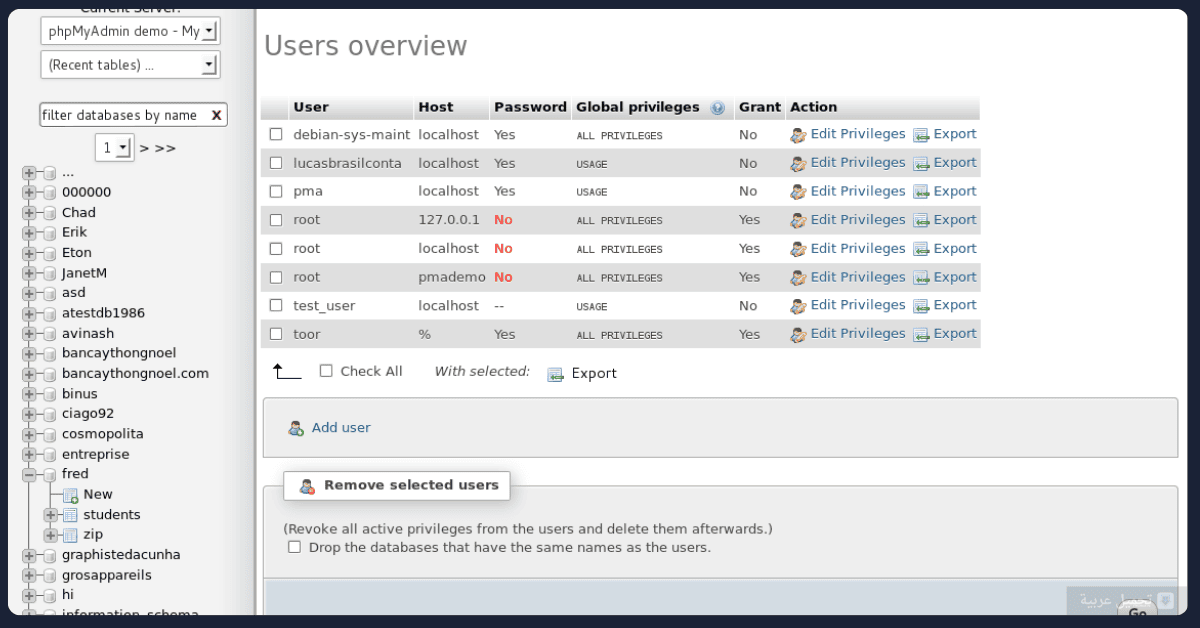Click the With selected Export icon
Viewport: 1200px width, 628px height.
pos(556,374)
